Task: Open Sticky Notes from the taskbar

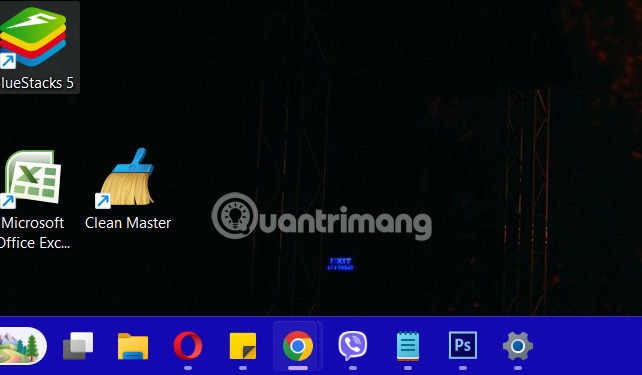Action: (243, 346)
